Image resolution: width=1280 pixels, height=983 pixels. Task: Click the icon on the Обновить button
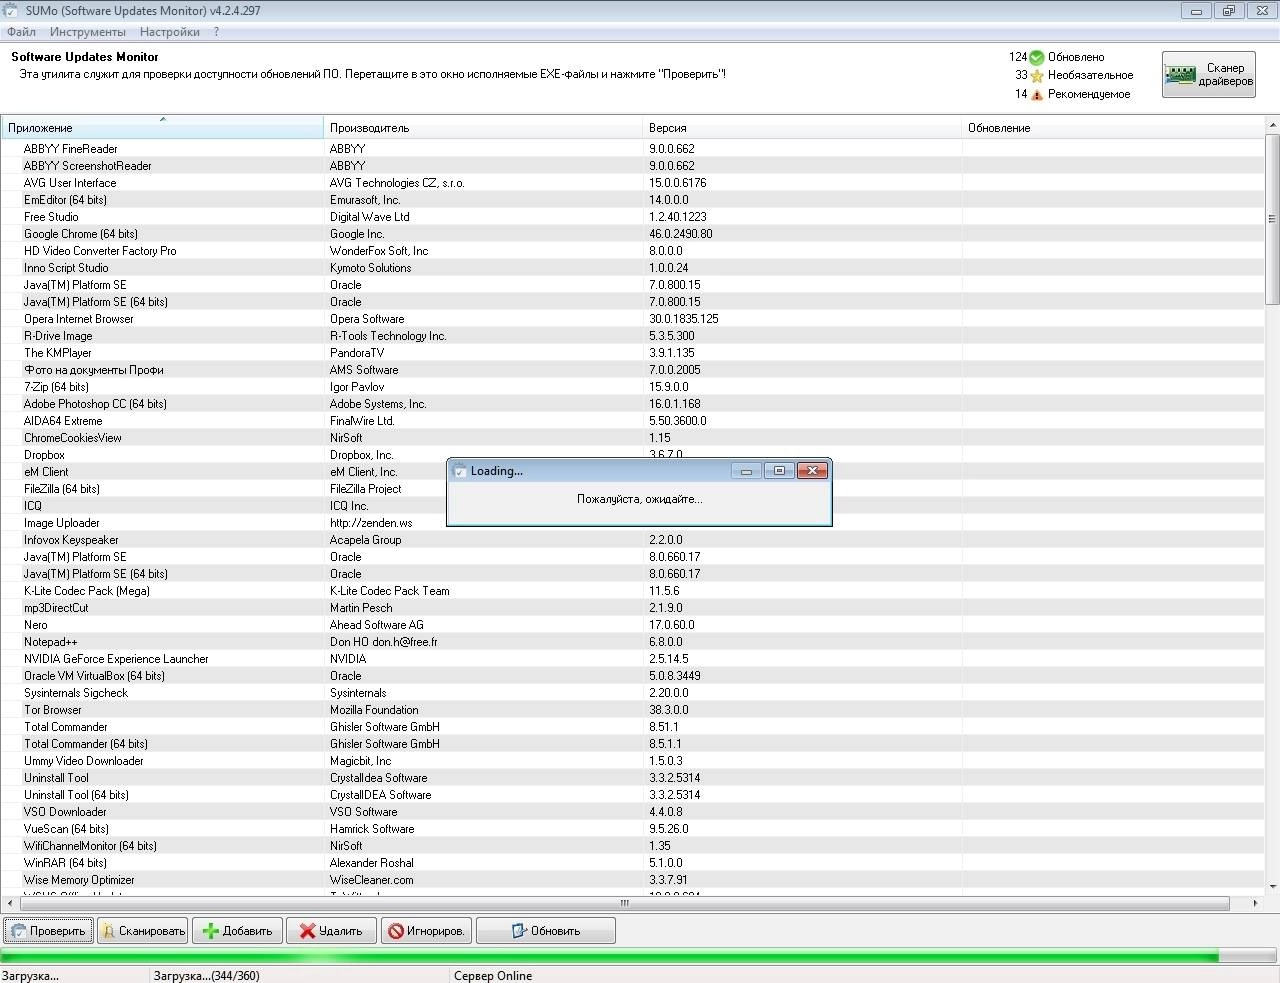pos(519,931)
